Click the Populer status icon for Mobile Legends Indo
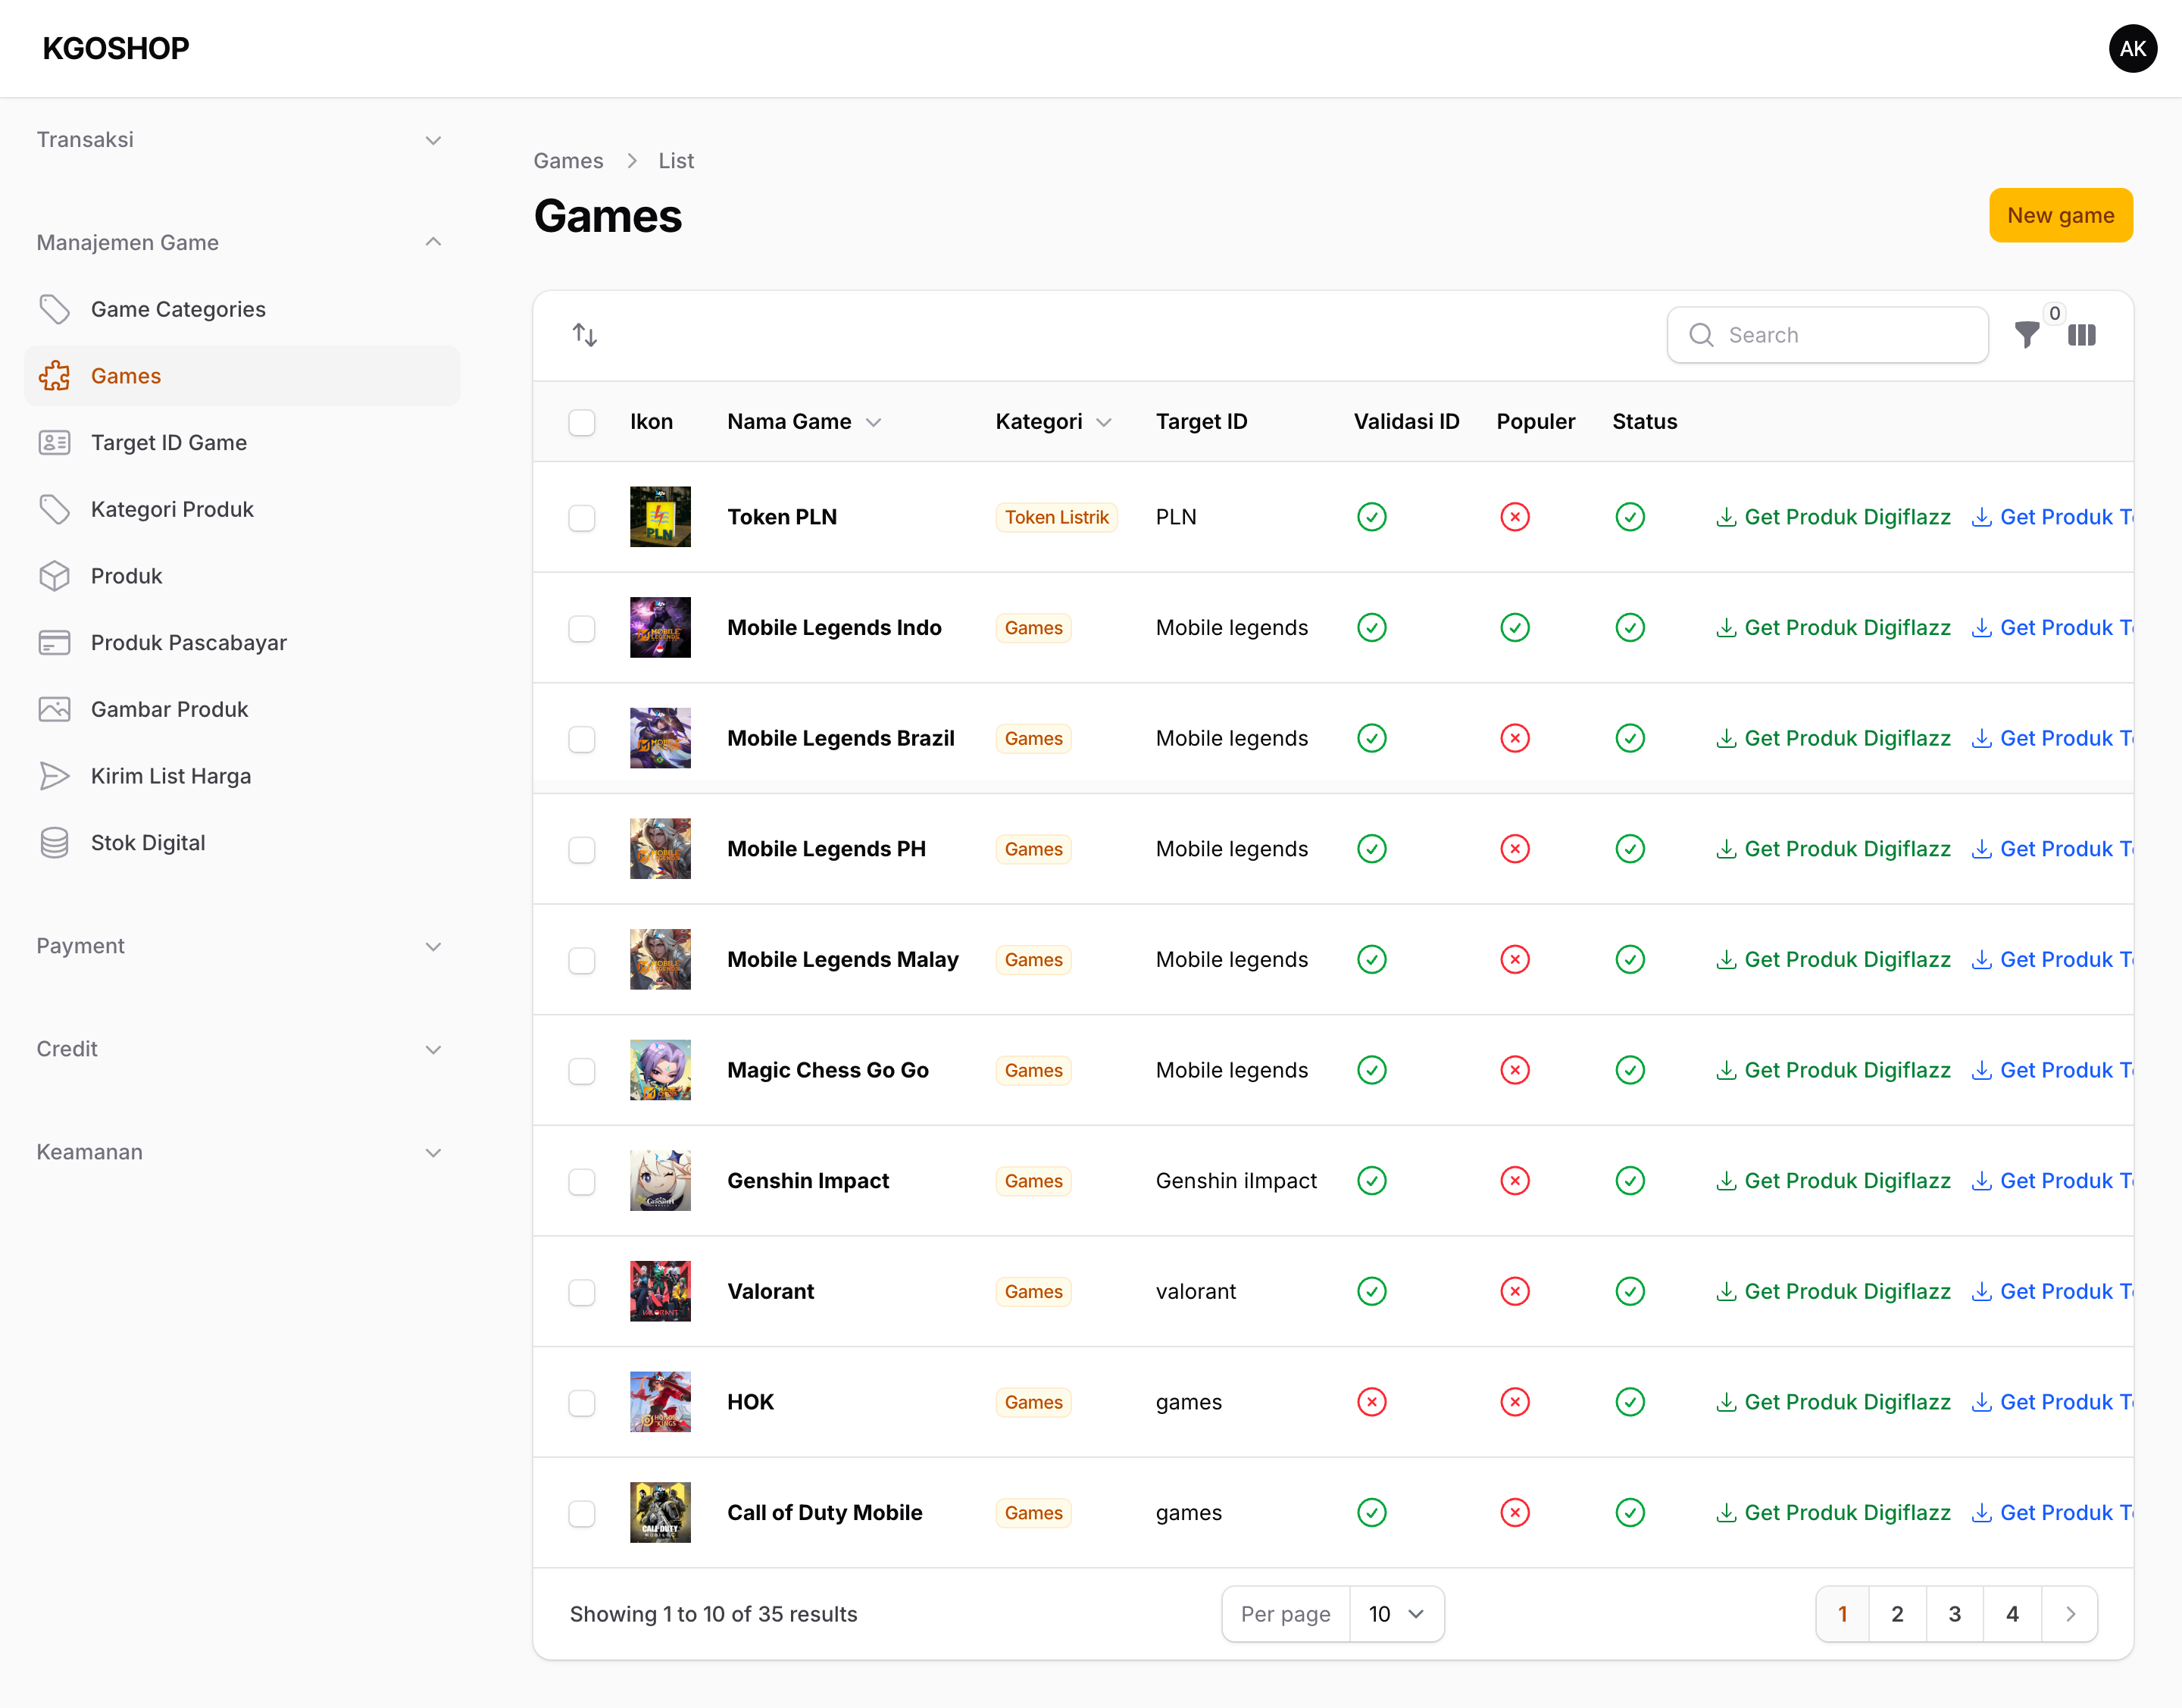 [x=1515, y=628]
